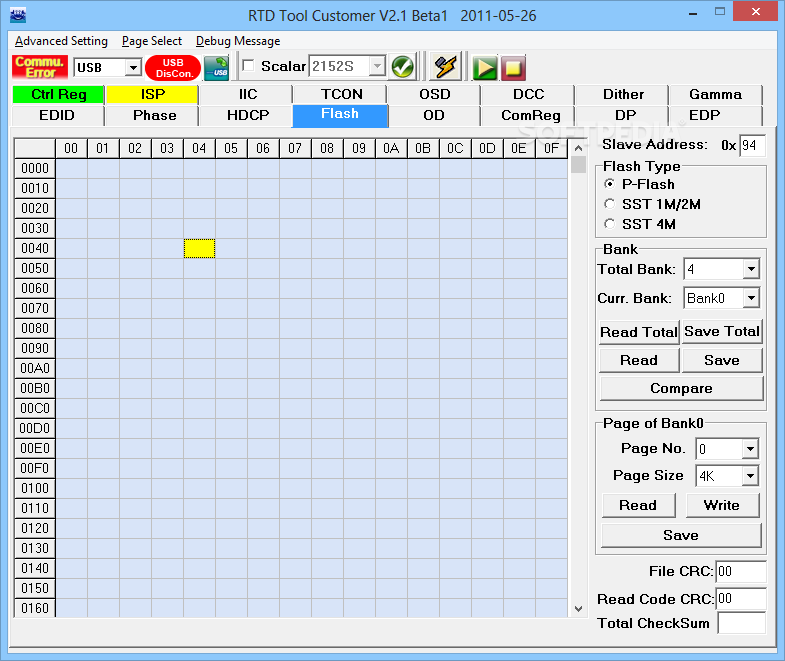The width and height of the screenshot is (785, 661).
Task: Click the lightning bolt plug icon
Action: tap(445, 67)
